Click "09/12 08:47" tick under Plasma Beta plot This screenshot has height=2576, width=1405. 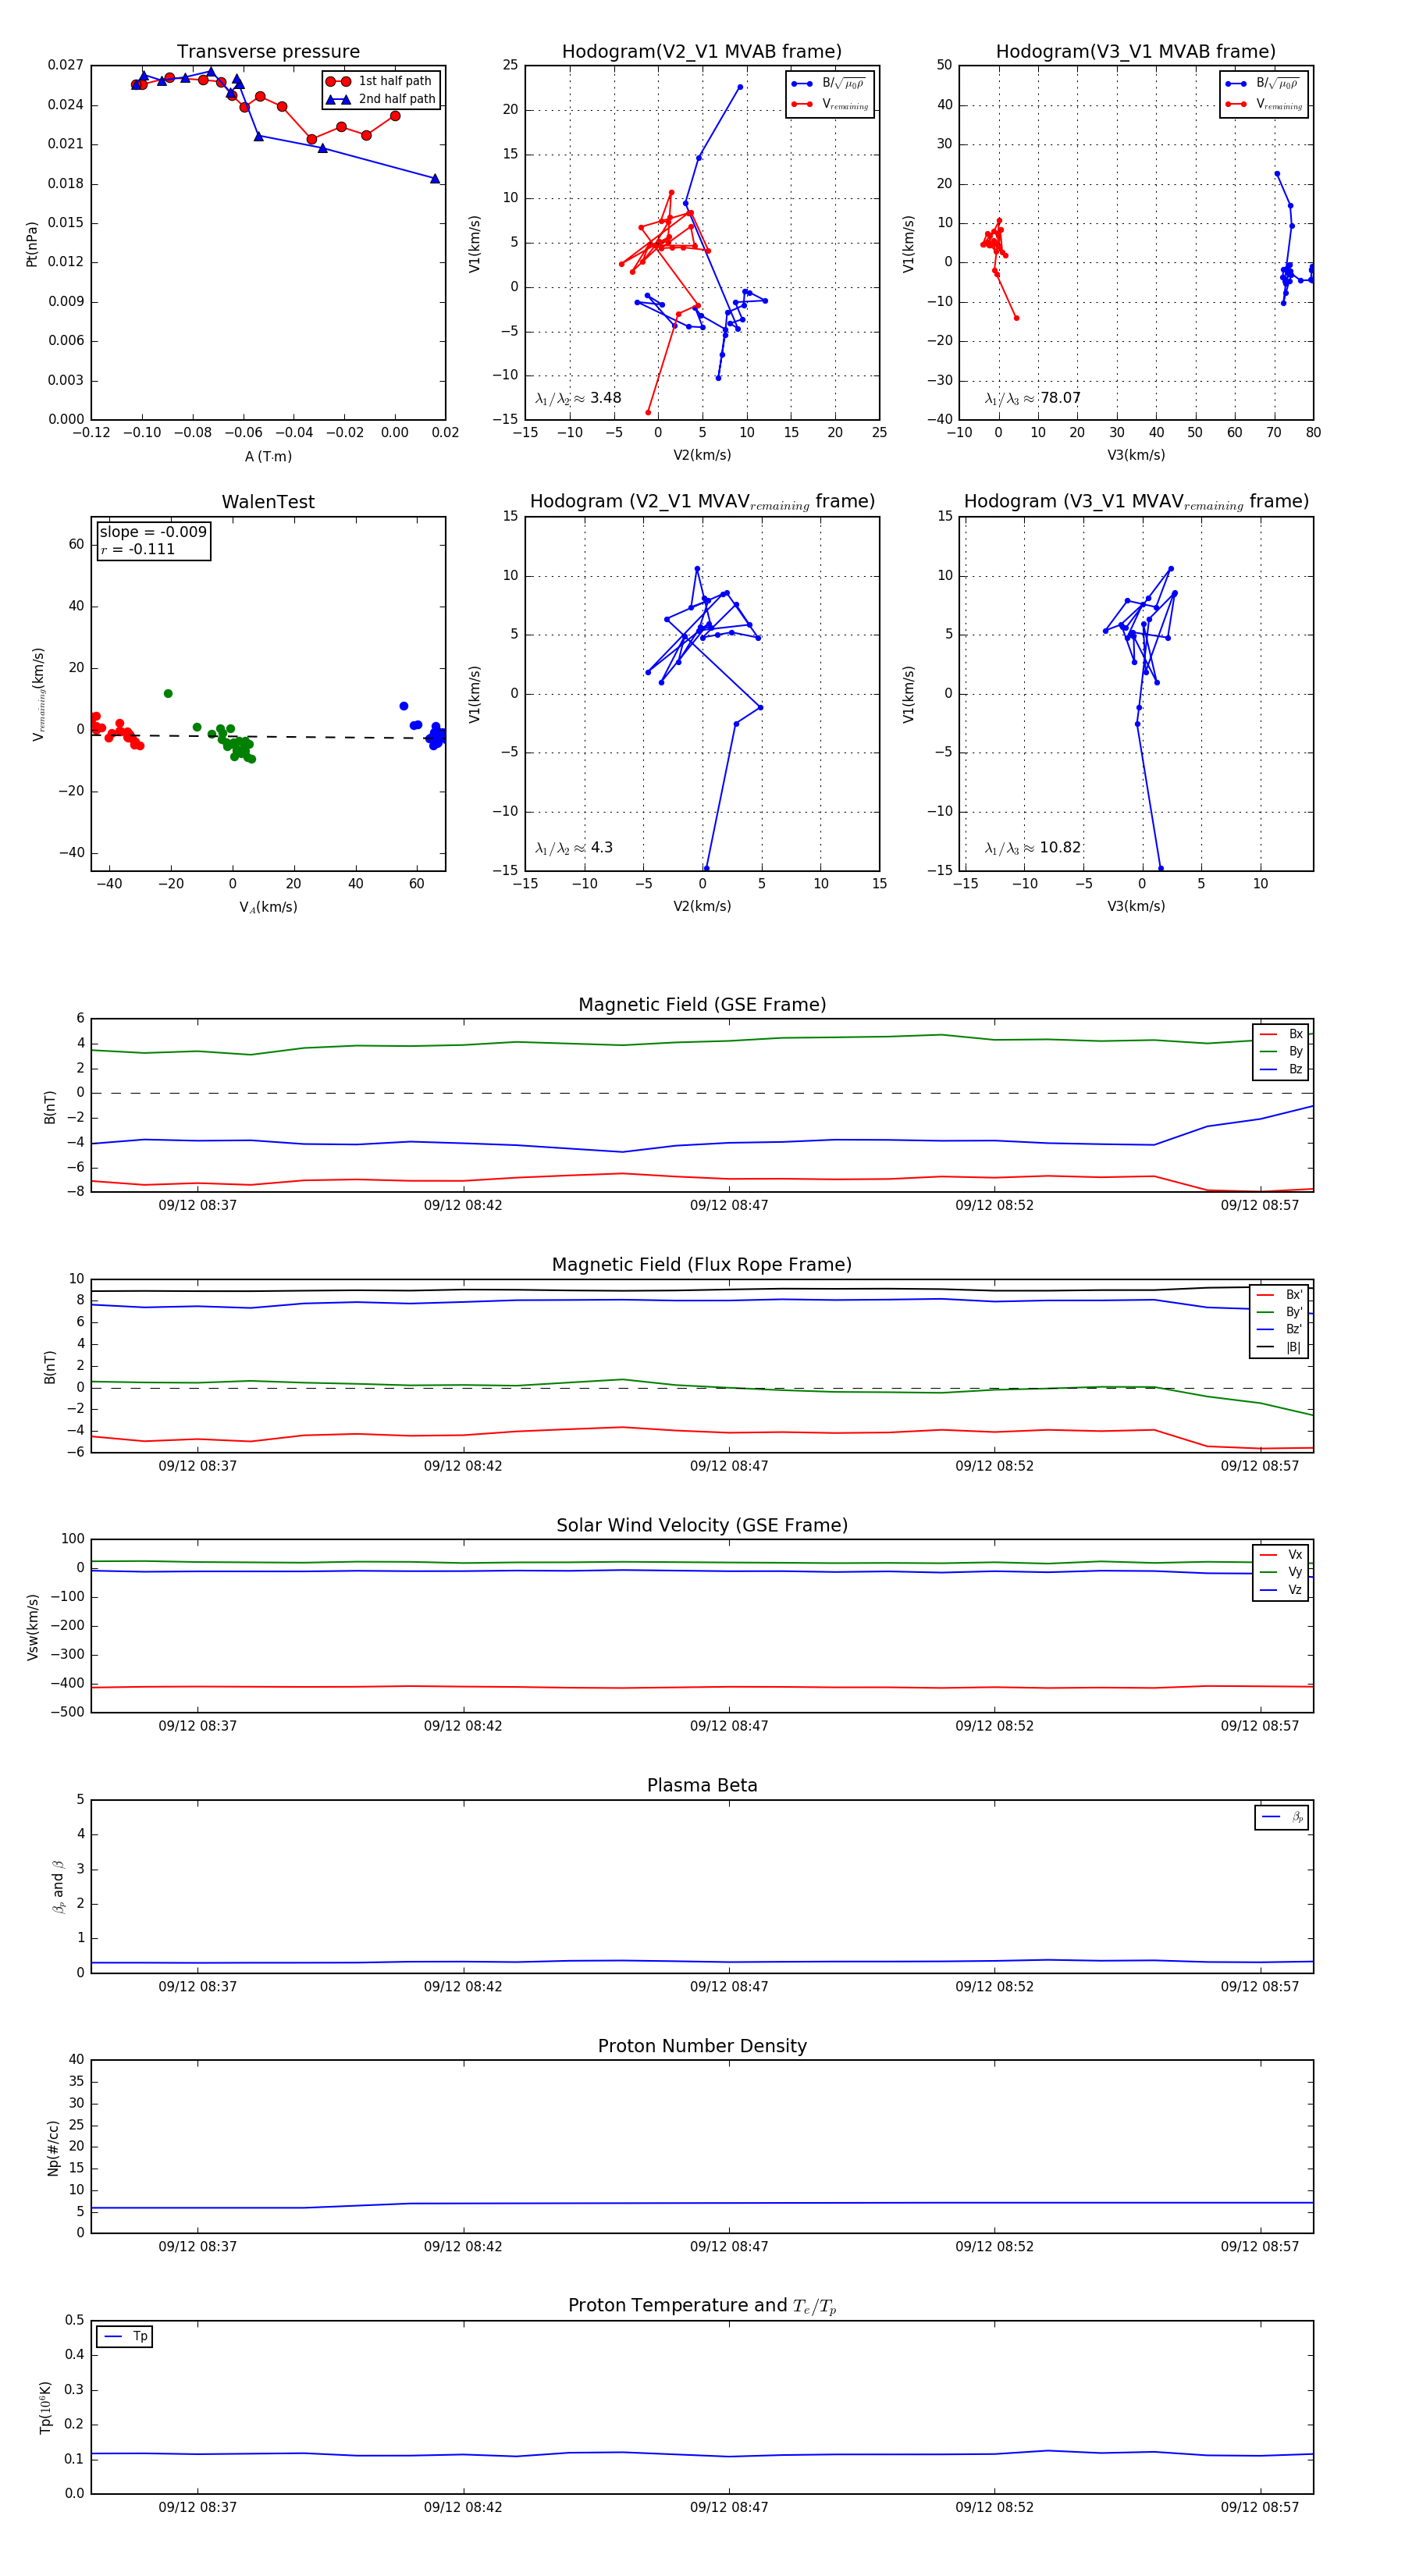coord(729,1987)
